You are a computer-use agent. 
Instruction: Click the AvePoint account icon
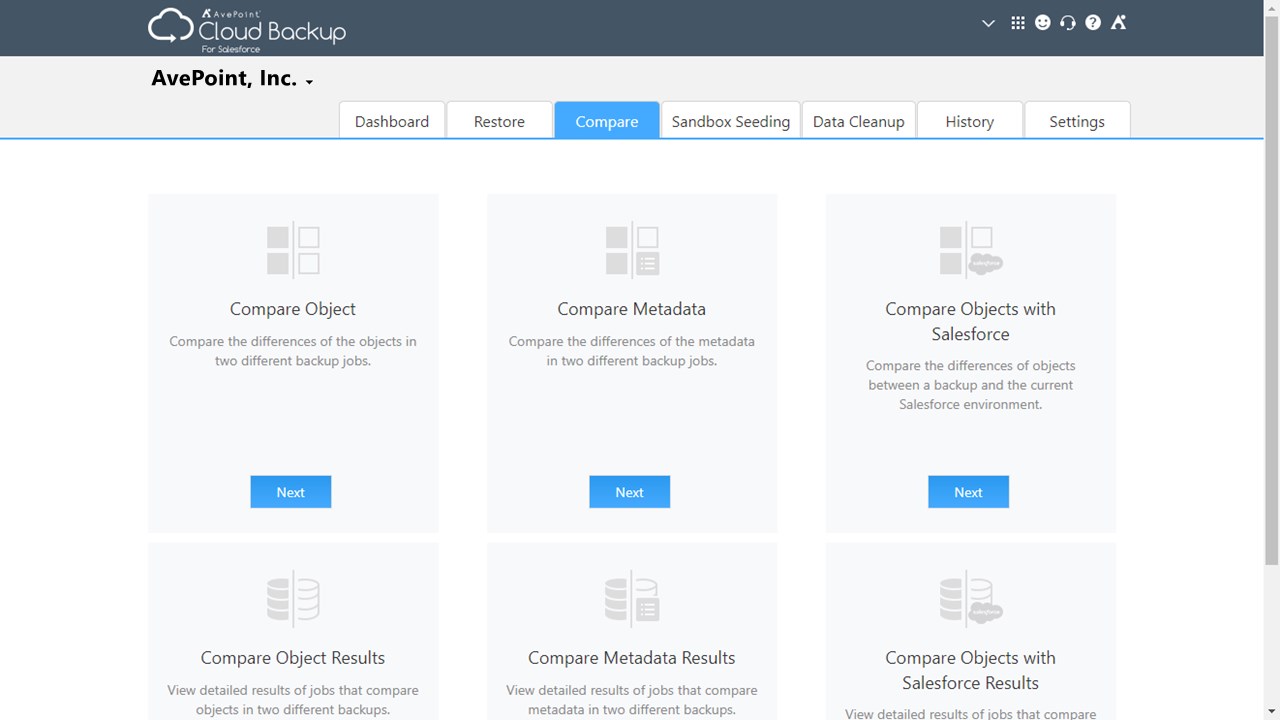coord(1118,23)
